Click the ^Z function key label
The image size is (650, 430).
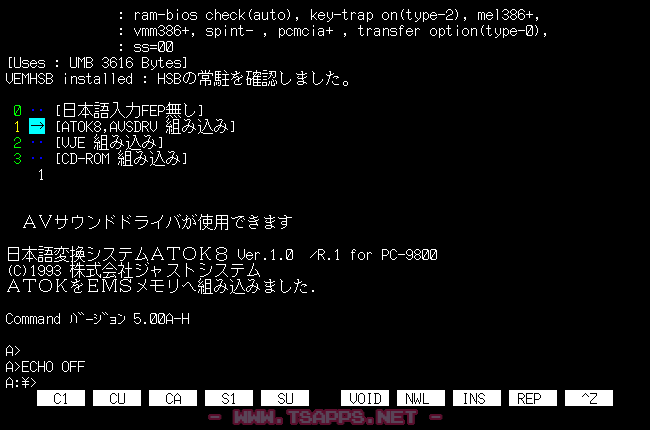589,398
